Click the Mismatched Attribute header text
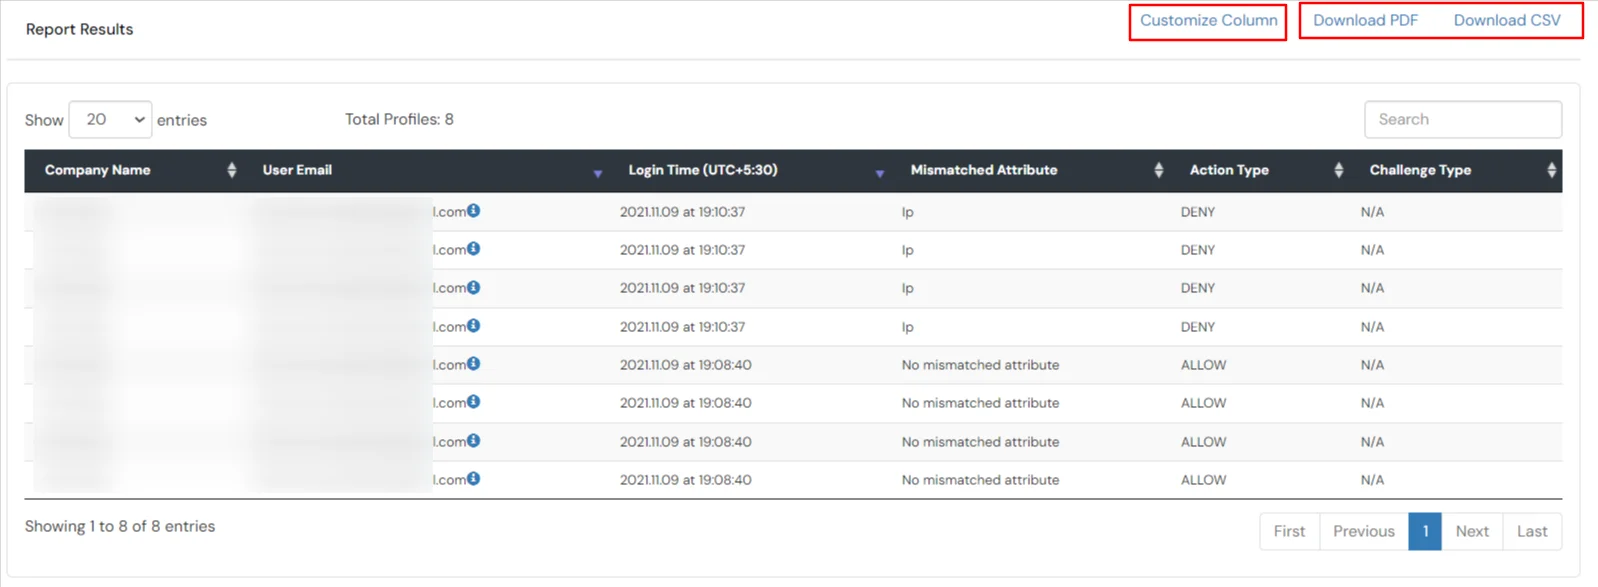Screen dimensions: 1598x587 pyautogui.click(x=984, y=170)
